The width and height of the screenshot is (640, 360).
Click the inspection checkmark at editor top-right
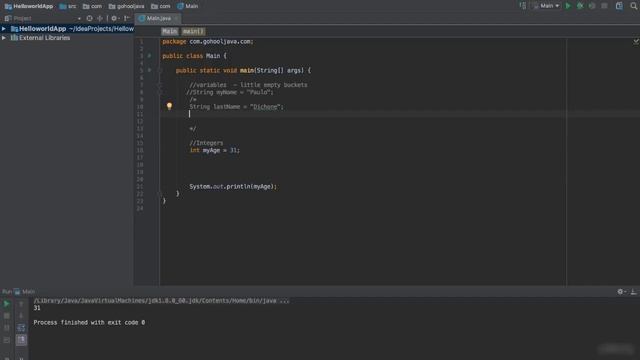[x=636, y=41]
